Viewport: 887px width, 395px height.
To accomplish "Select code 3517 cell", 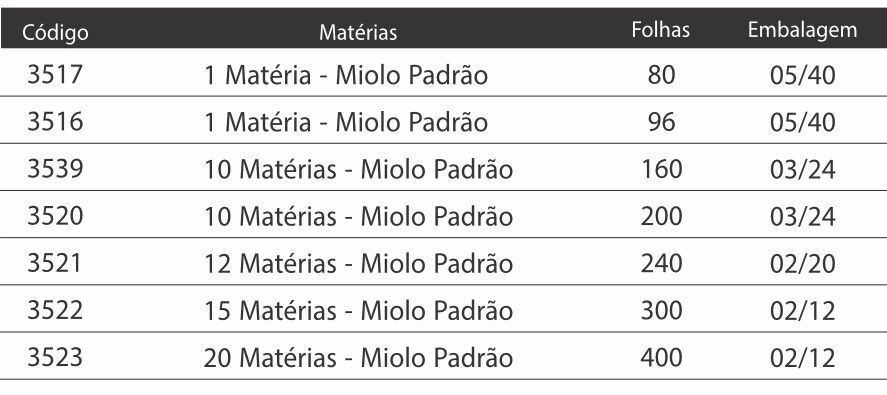I will click(55, 75).
